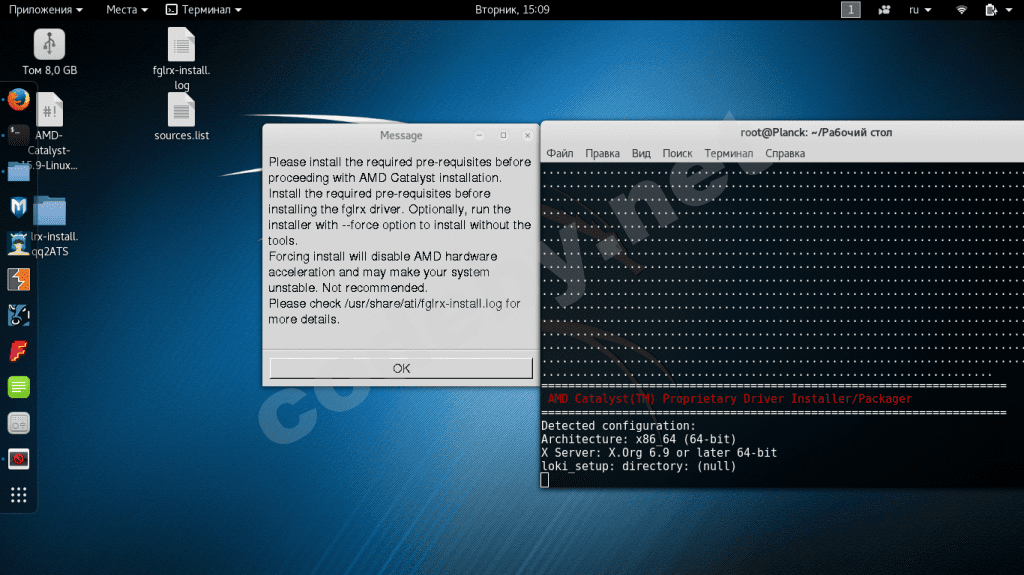Click "/usr/share/ati/fglrx-install.log" text in dialog

pos(423,304)
